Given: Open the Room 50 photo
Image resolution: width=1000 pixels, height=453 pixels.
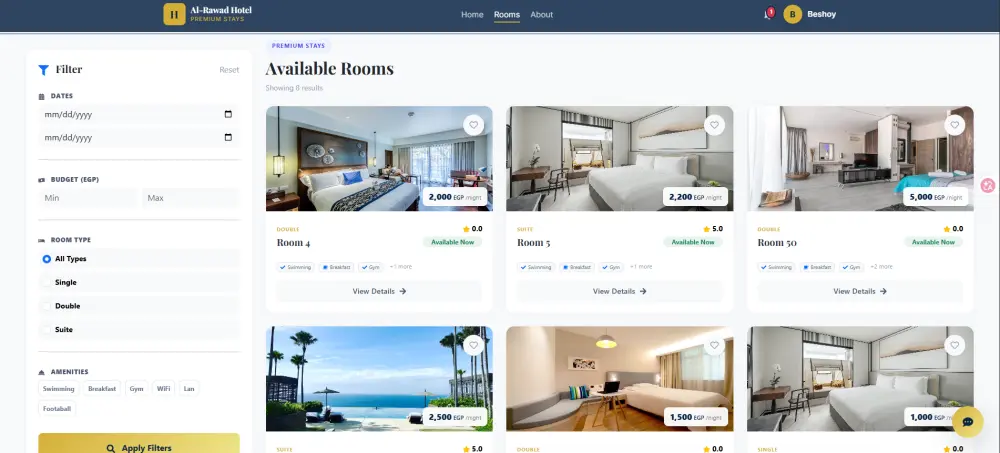Looking at the screenshot, I should 860,158.
